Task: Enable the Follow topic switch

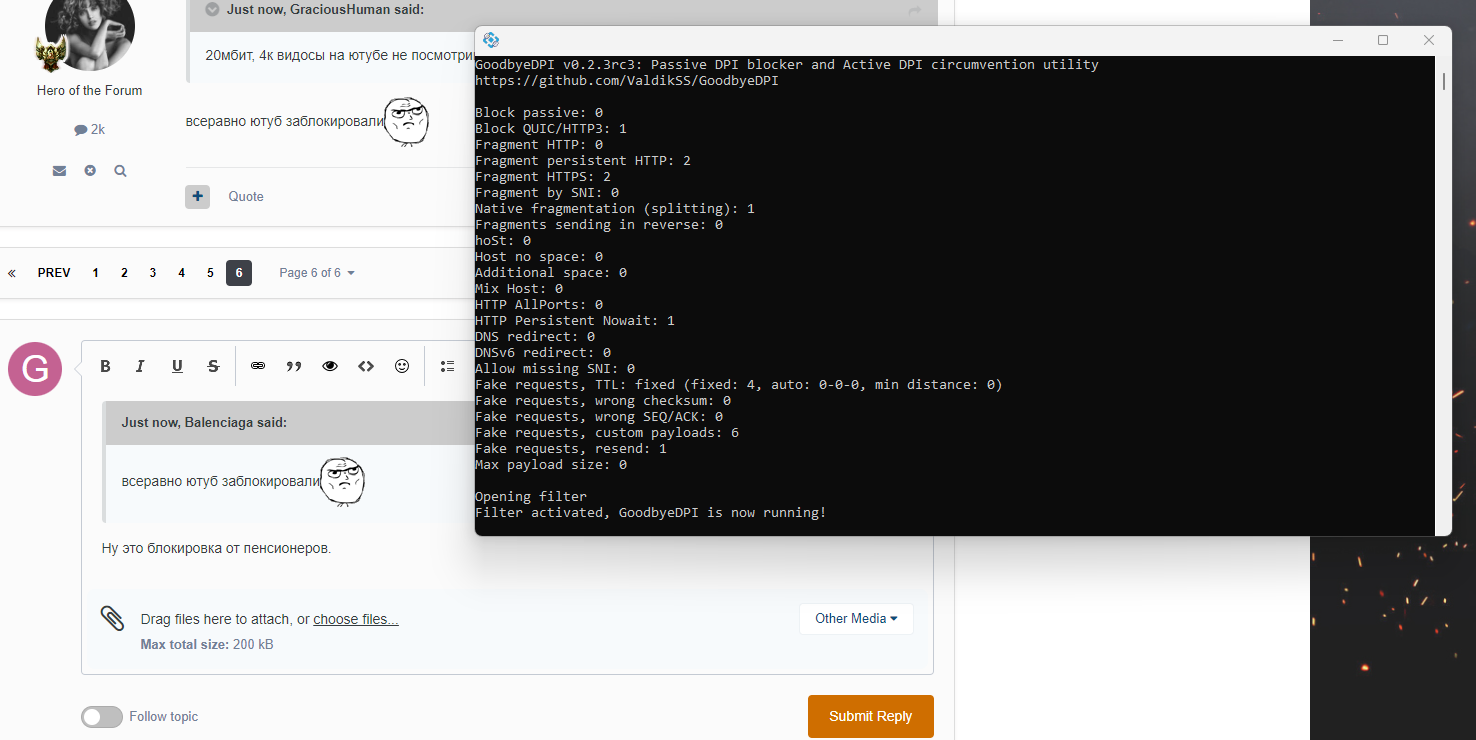Action: pyautogui.click(x=102, y=717)
